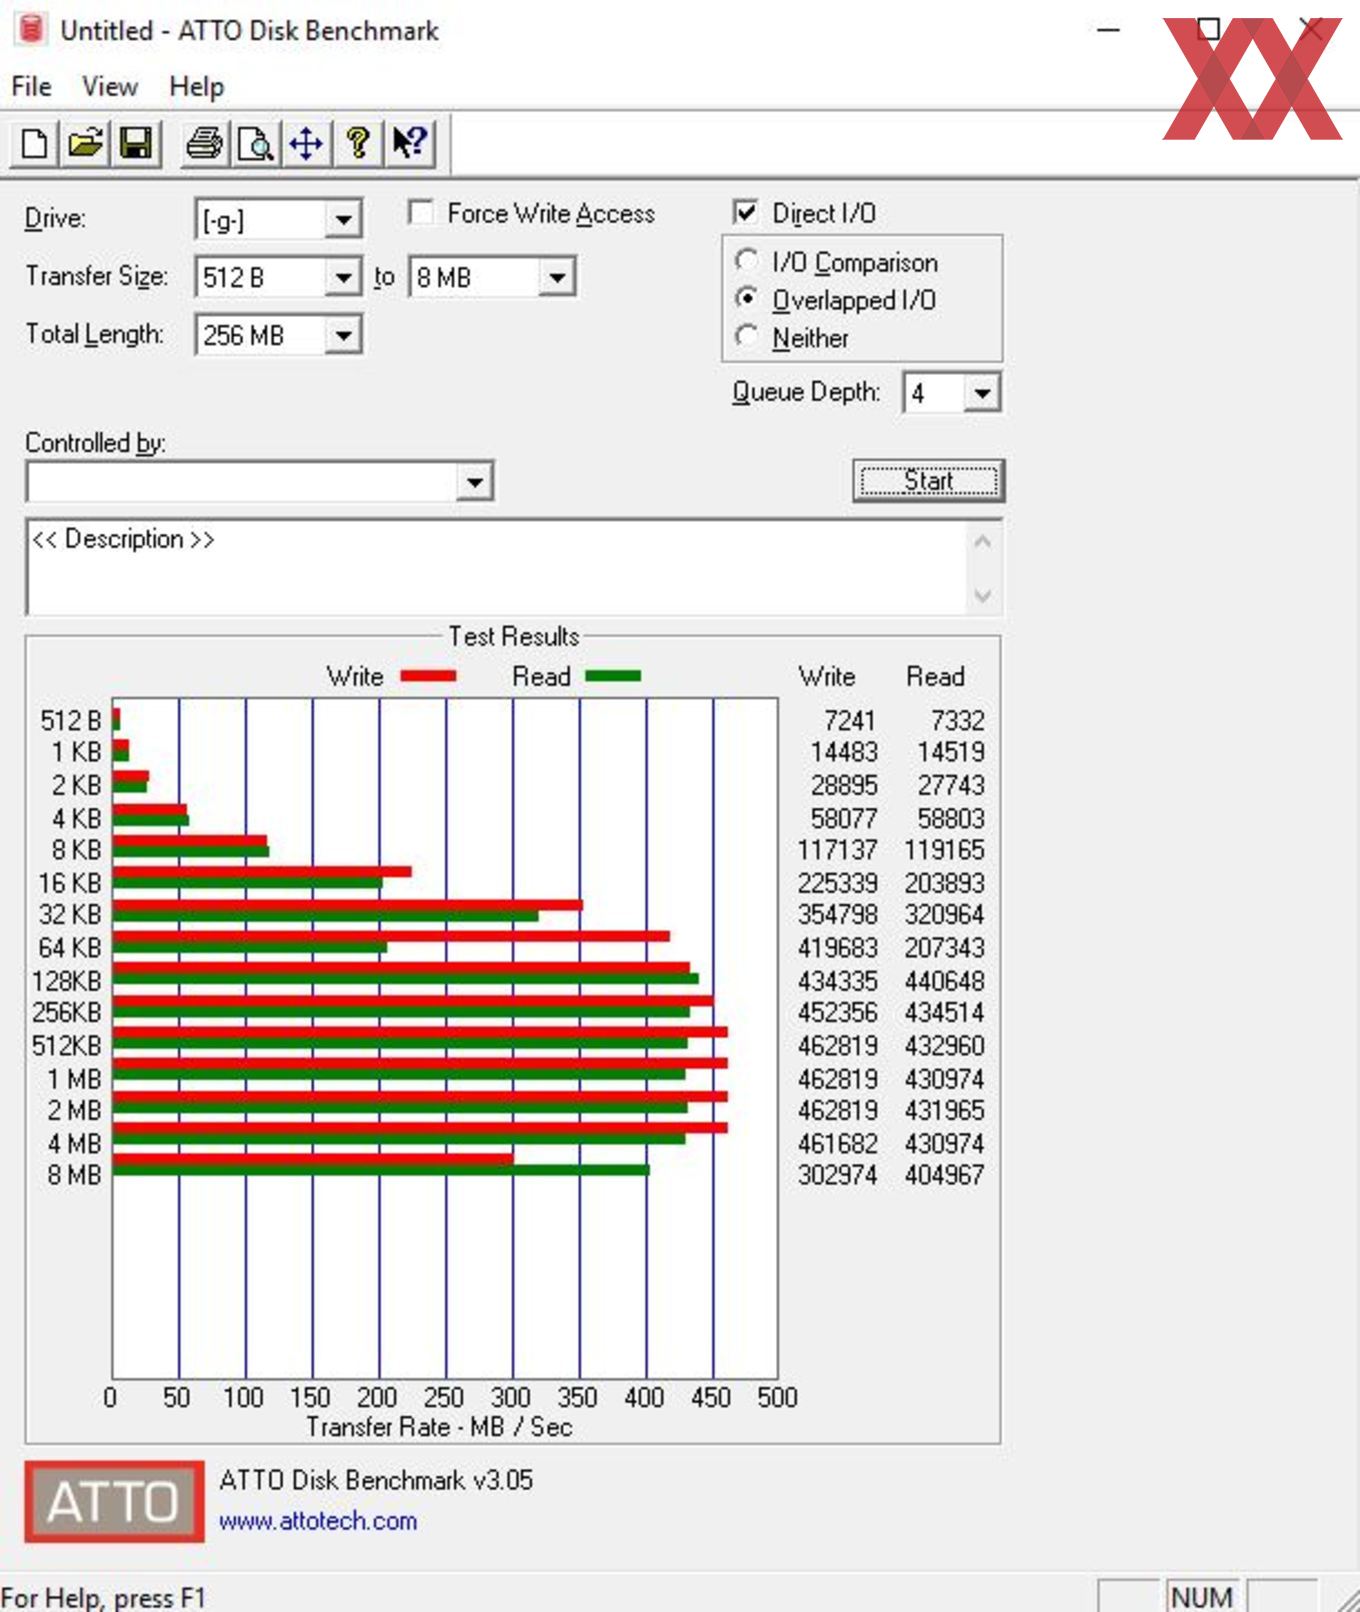Click the NUM status bar indicator
The width and height of the screenshot is (1360, 1612).
(1202, 1597)
